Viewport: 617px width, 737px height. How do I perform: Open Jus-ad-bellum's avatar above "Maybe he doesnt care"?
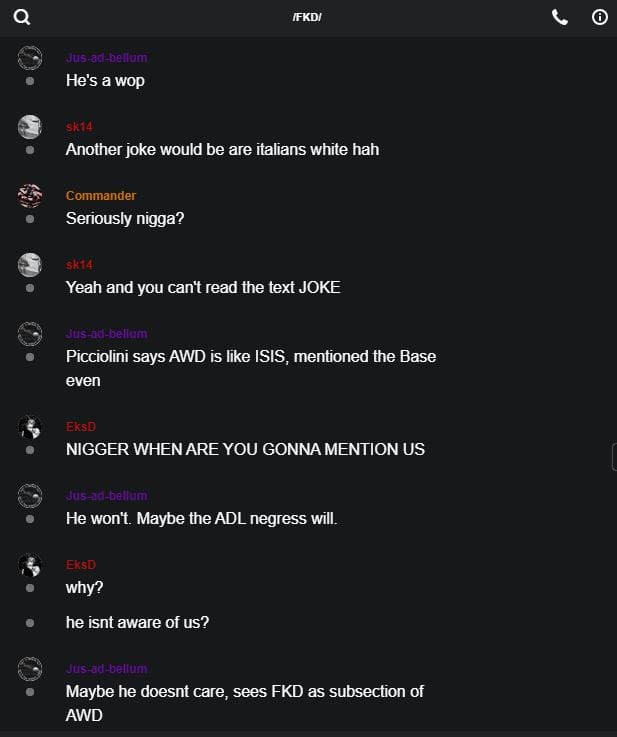coord(30,668)
